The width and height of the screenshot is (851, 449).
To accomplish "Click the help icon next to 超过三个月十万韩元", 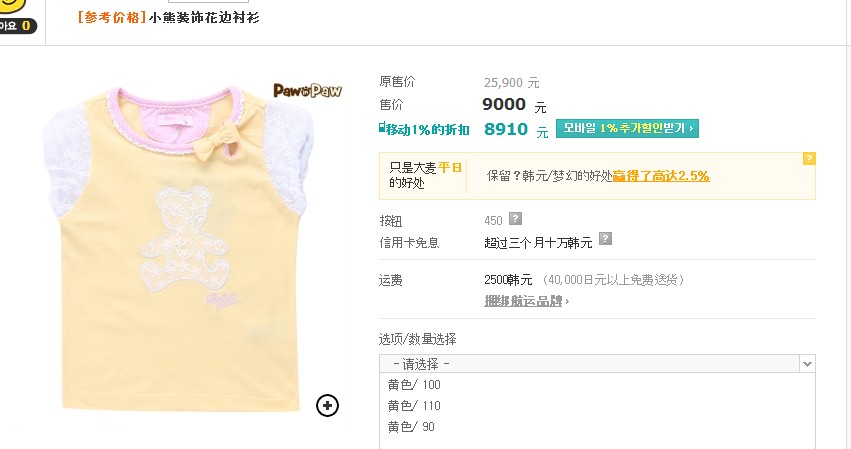I will coord(605,238).
